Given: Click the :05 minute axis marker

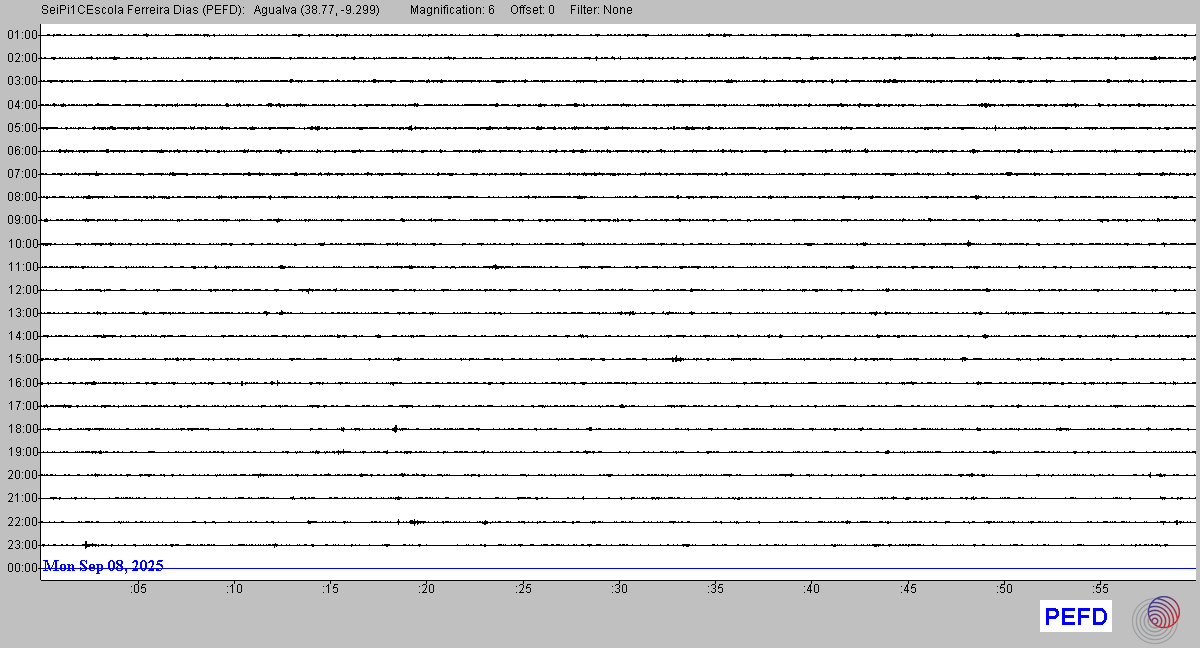Looking at the screenshot, I should tap(138, 589).
